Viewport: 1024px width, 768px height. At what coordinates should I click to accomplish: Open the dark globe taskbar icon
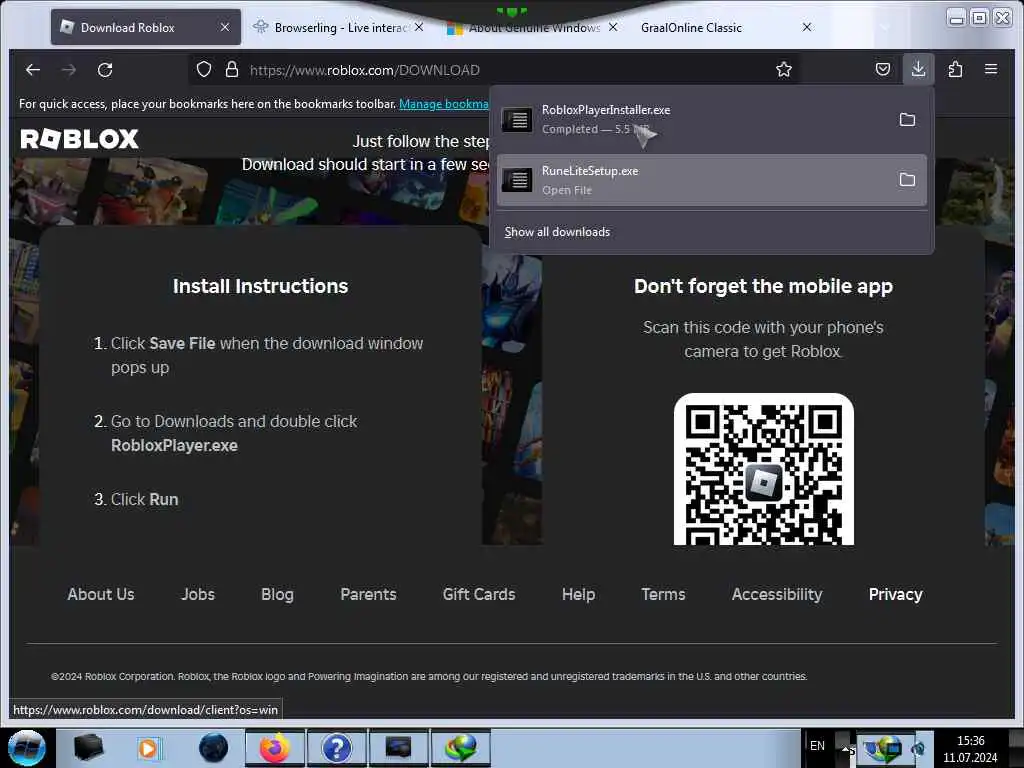[214, 748]
